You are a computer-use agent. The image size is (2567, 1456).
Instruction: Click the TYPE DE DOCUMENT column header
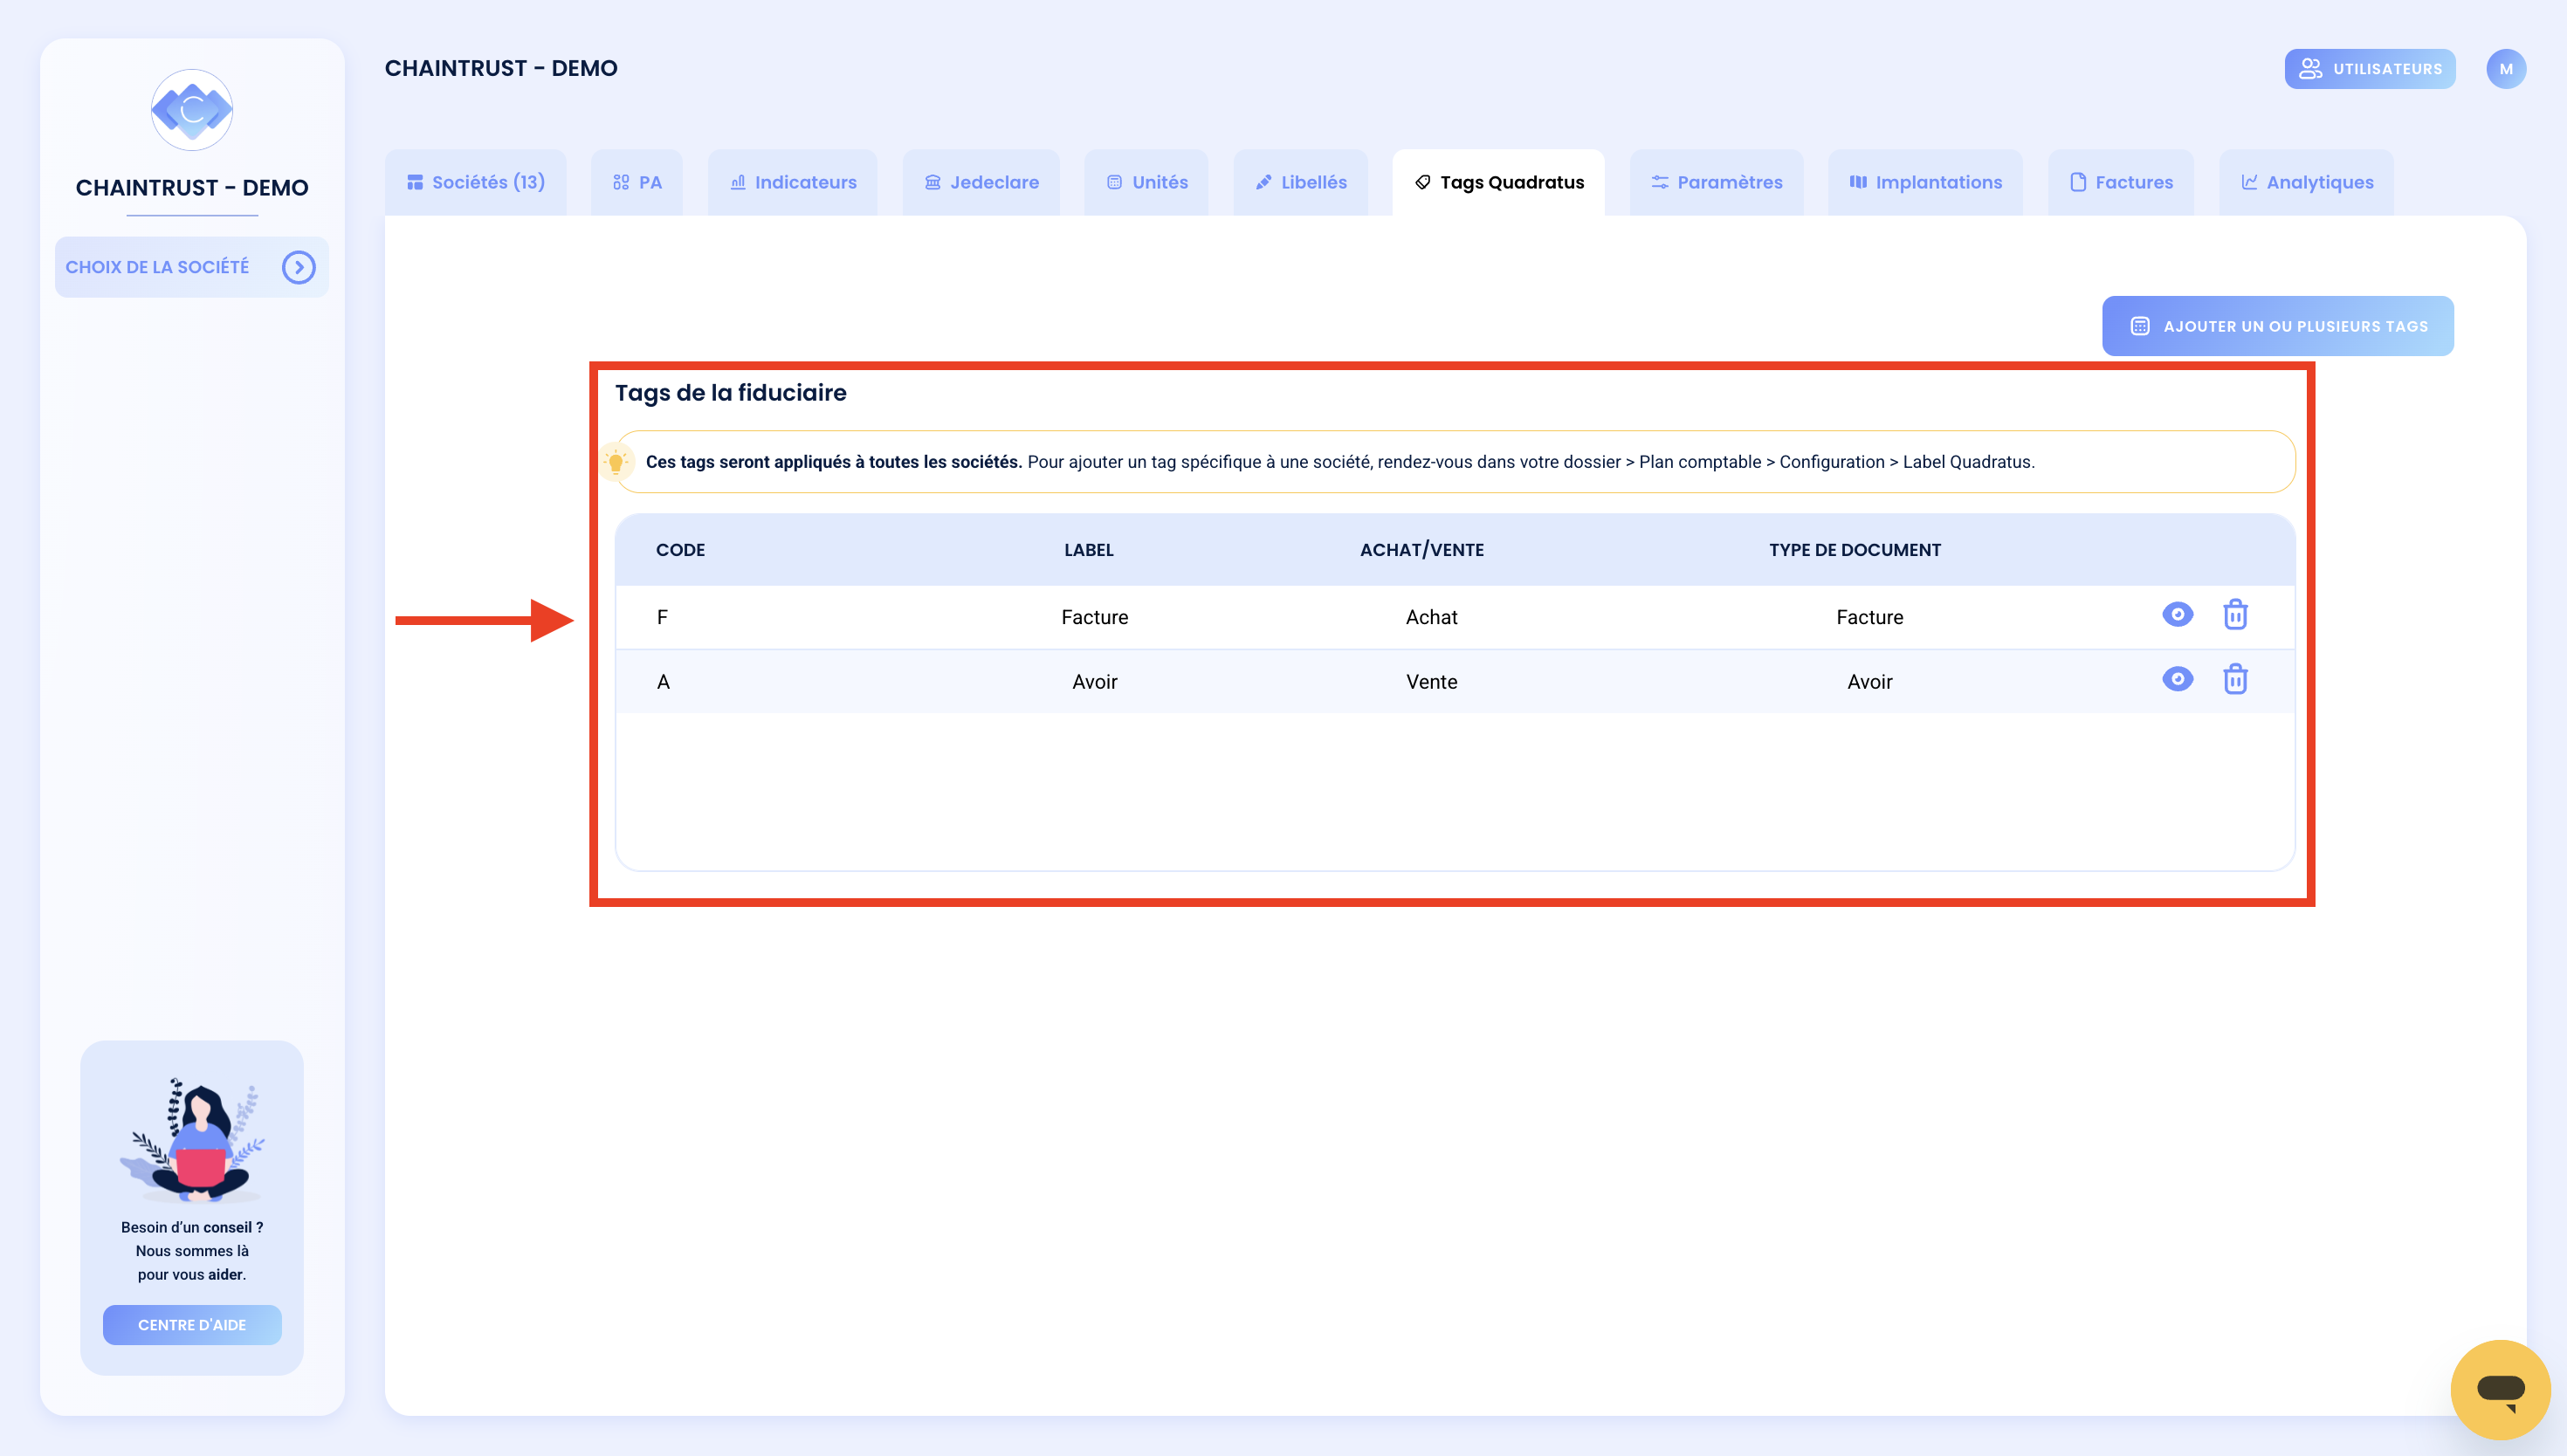coord(1854,550)
